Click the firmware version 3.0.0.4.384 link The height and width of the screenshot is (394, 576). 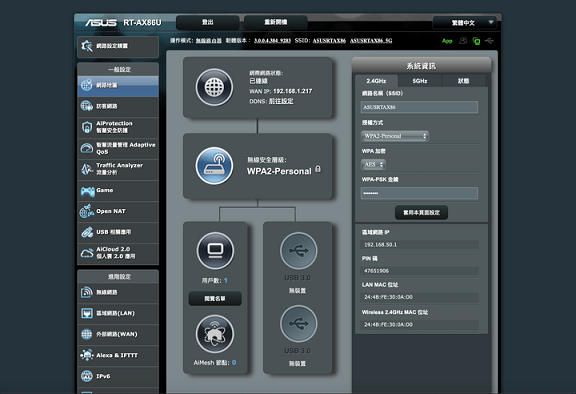pos(272,40)
